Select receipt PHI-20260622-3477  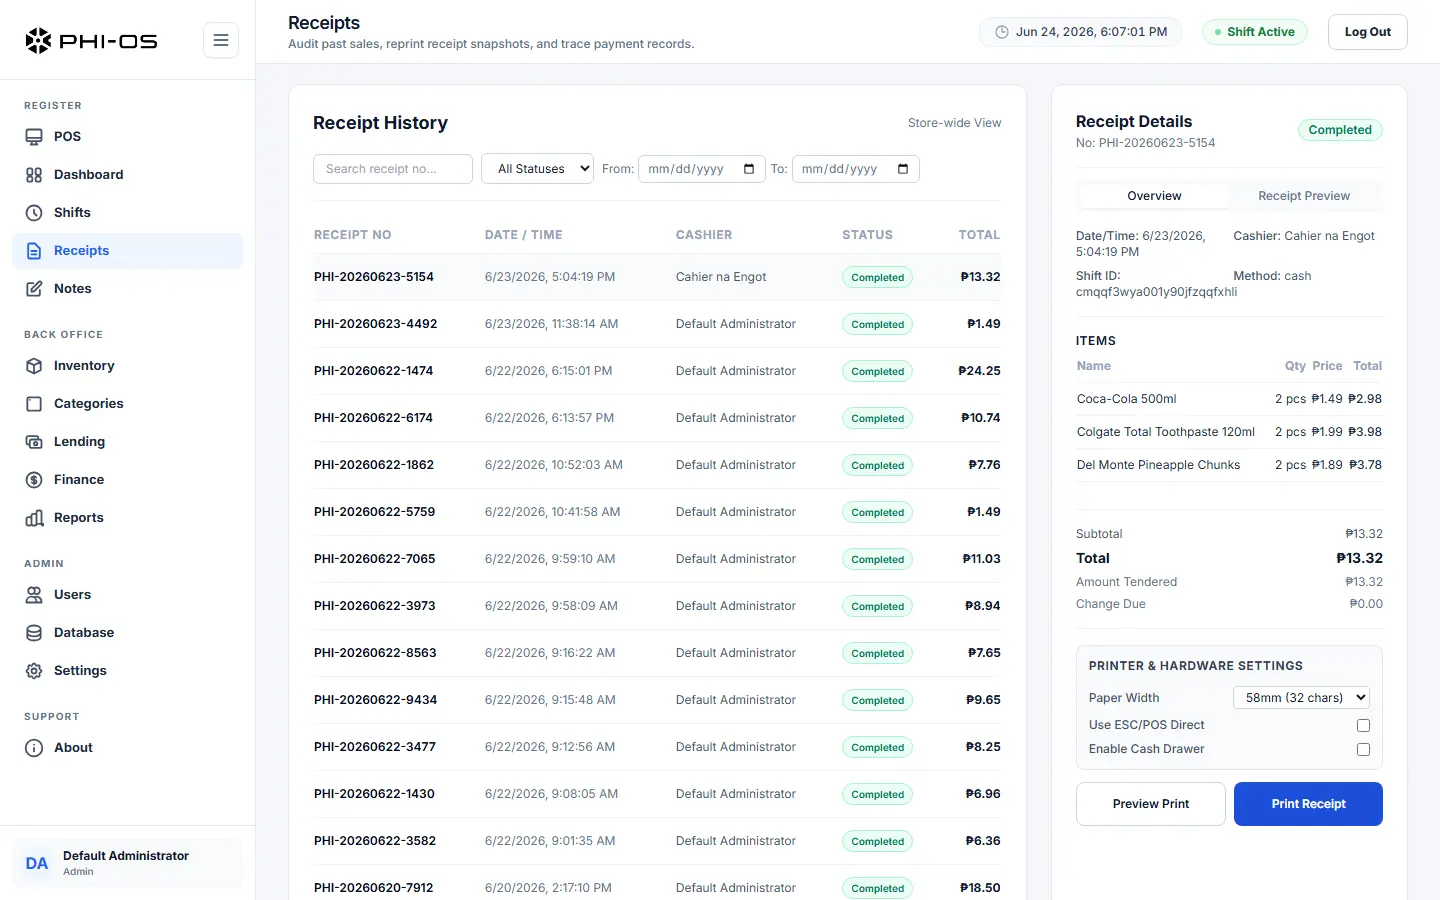click(x=657, y=747)
